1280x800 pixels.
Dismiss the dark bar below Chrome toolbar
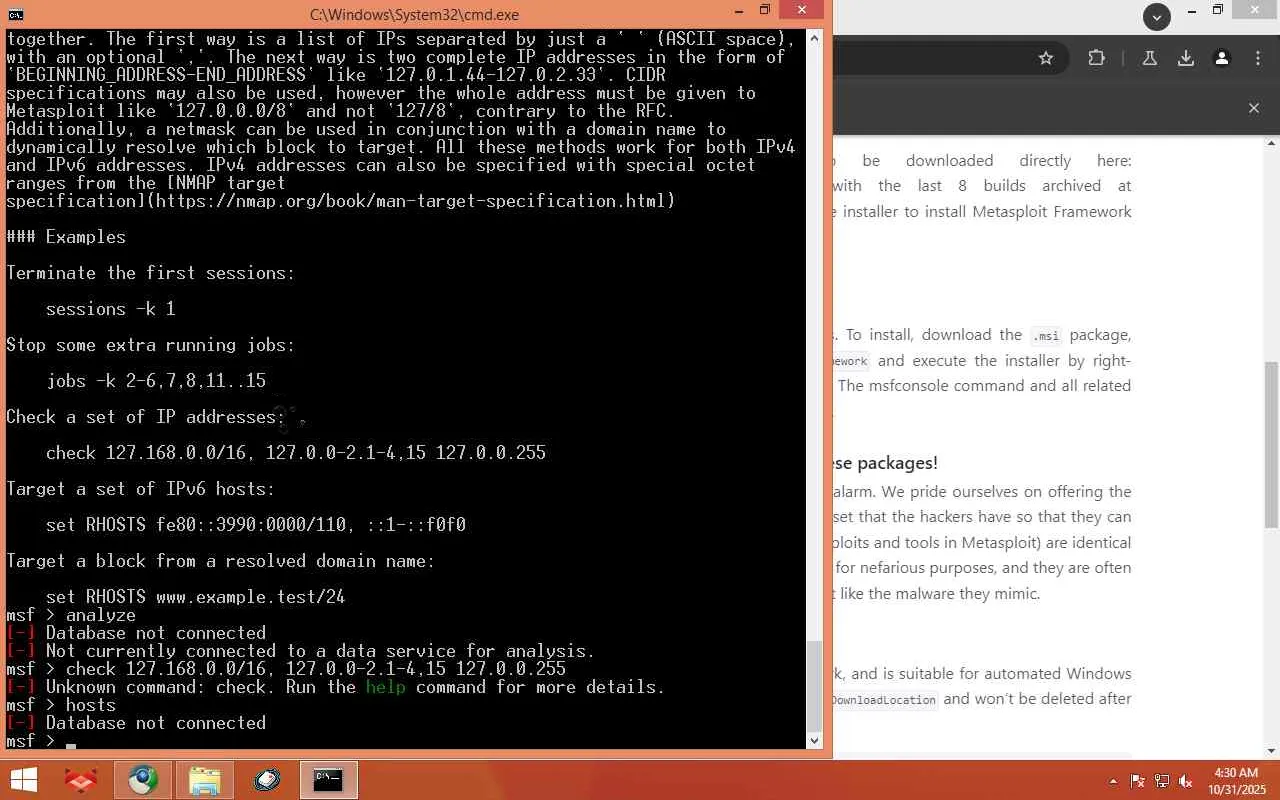click(x=1254, y=108)
